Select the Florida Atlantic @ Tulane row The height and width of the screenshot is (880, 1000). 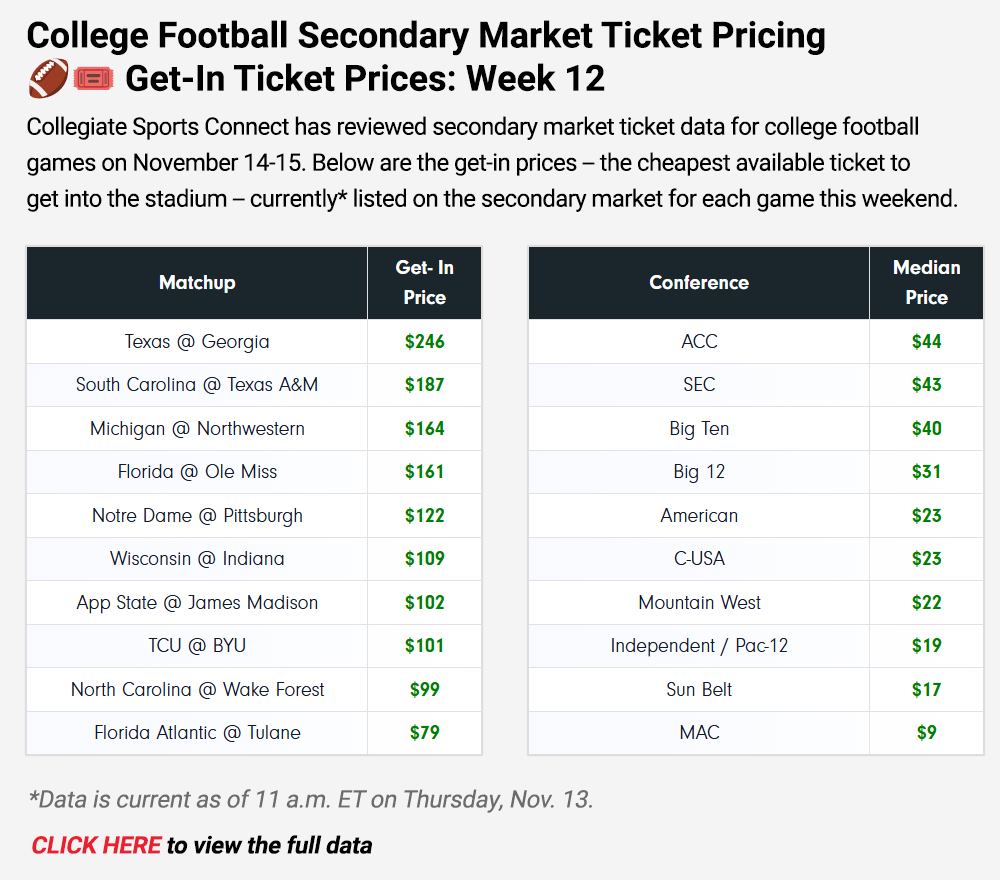197,732
